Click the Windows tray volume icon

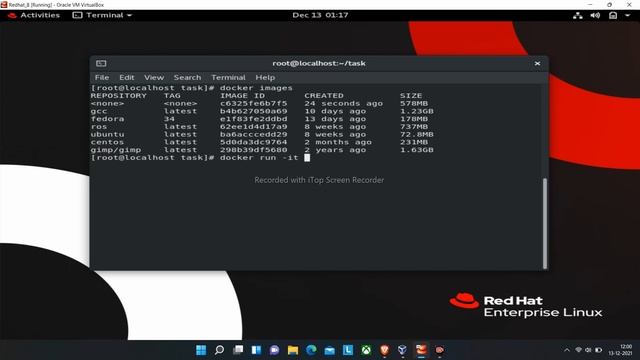coord(588,350)
